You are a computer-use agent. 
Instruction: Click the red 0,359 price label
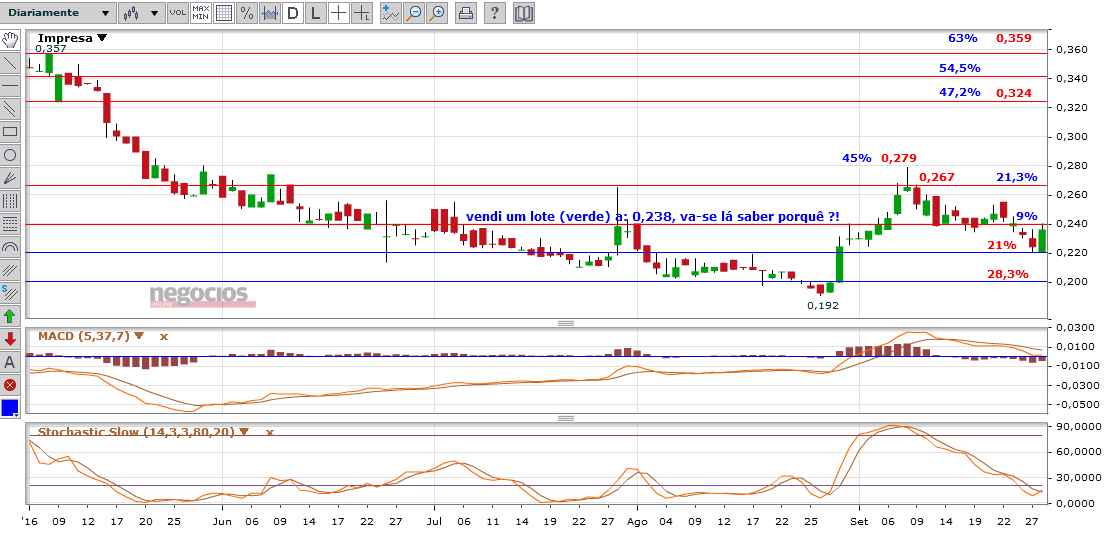click(1013, 38)
